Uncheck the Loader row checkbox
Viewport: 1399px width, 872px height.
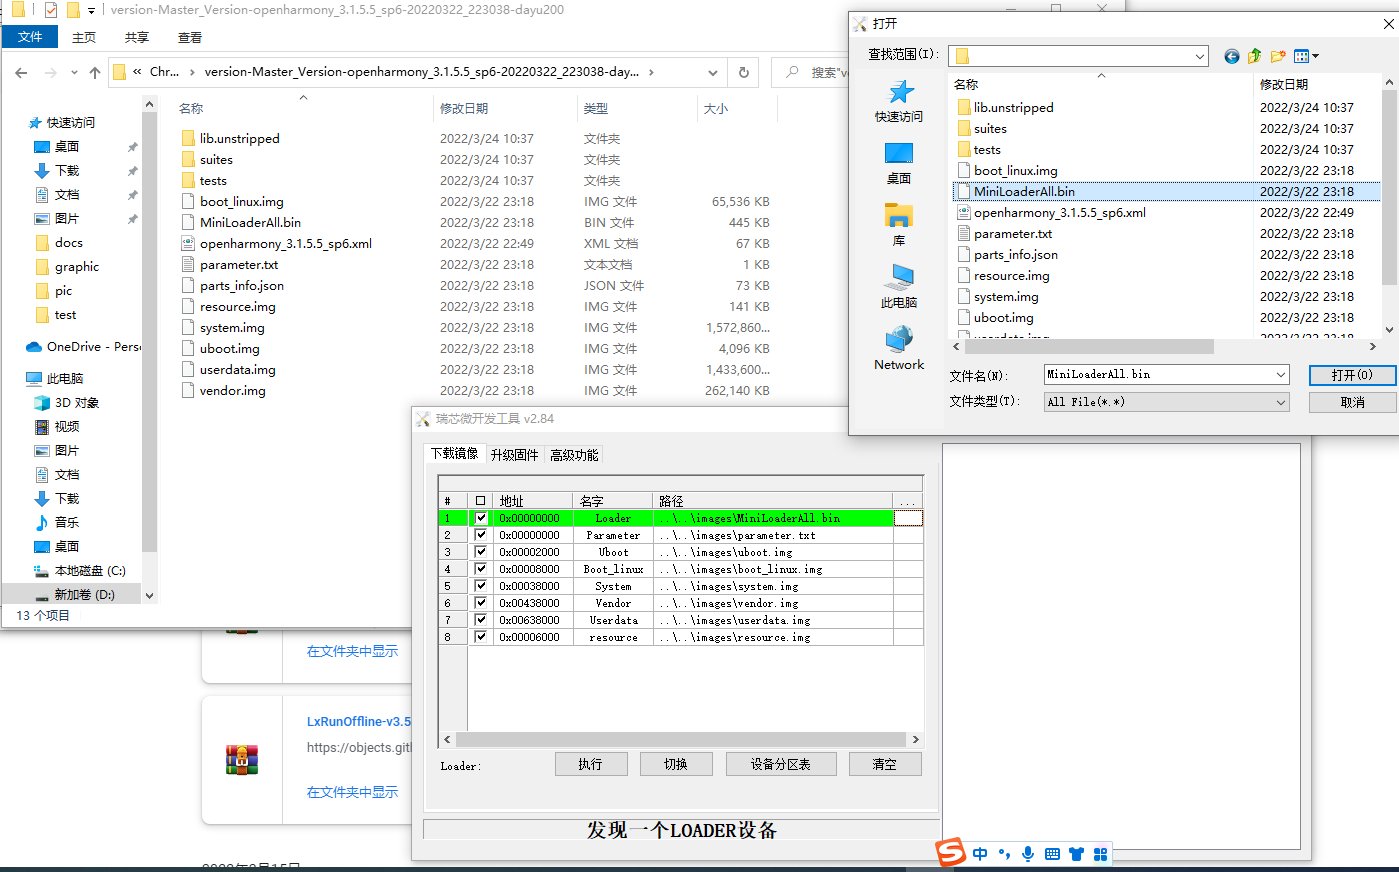(x=481, y=518)
